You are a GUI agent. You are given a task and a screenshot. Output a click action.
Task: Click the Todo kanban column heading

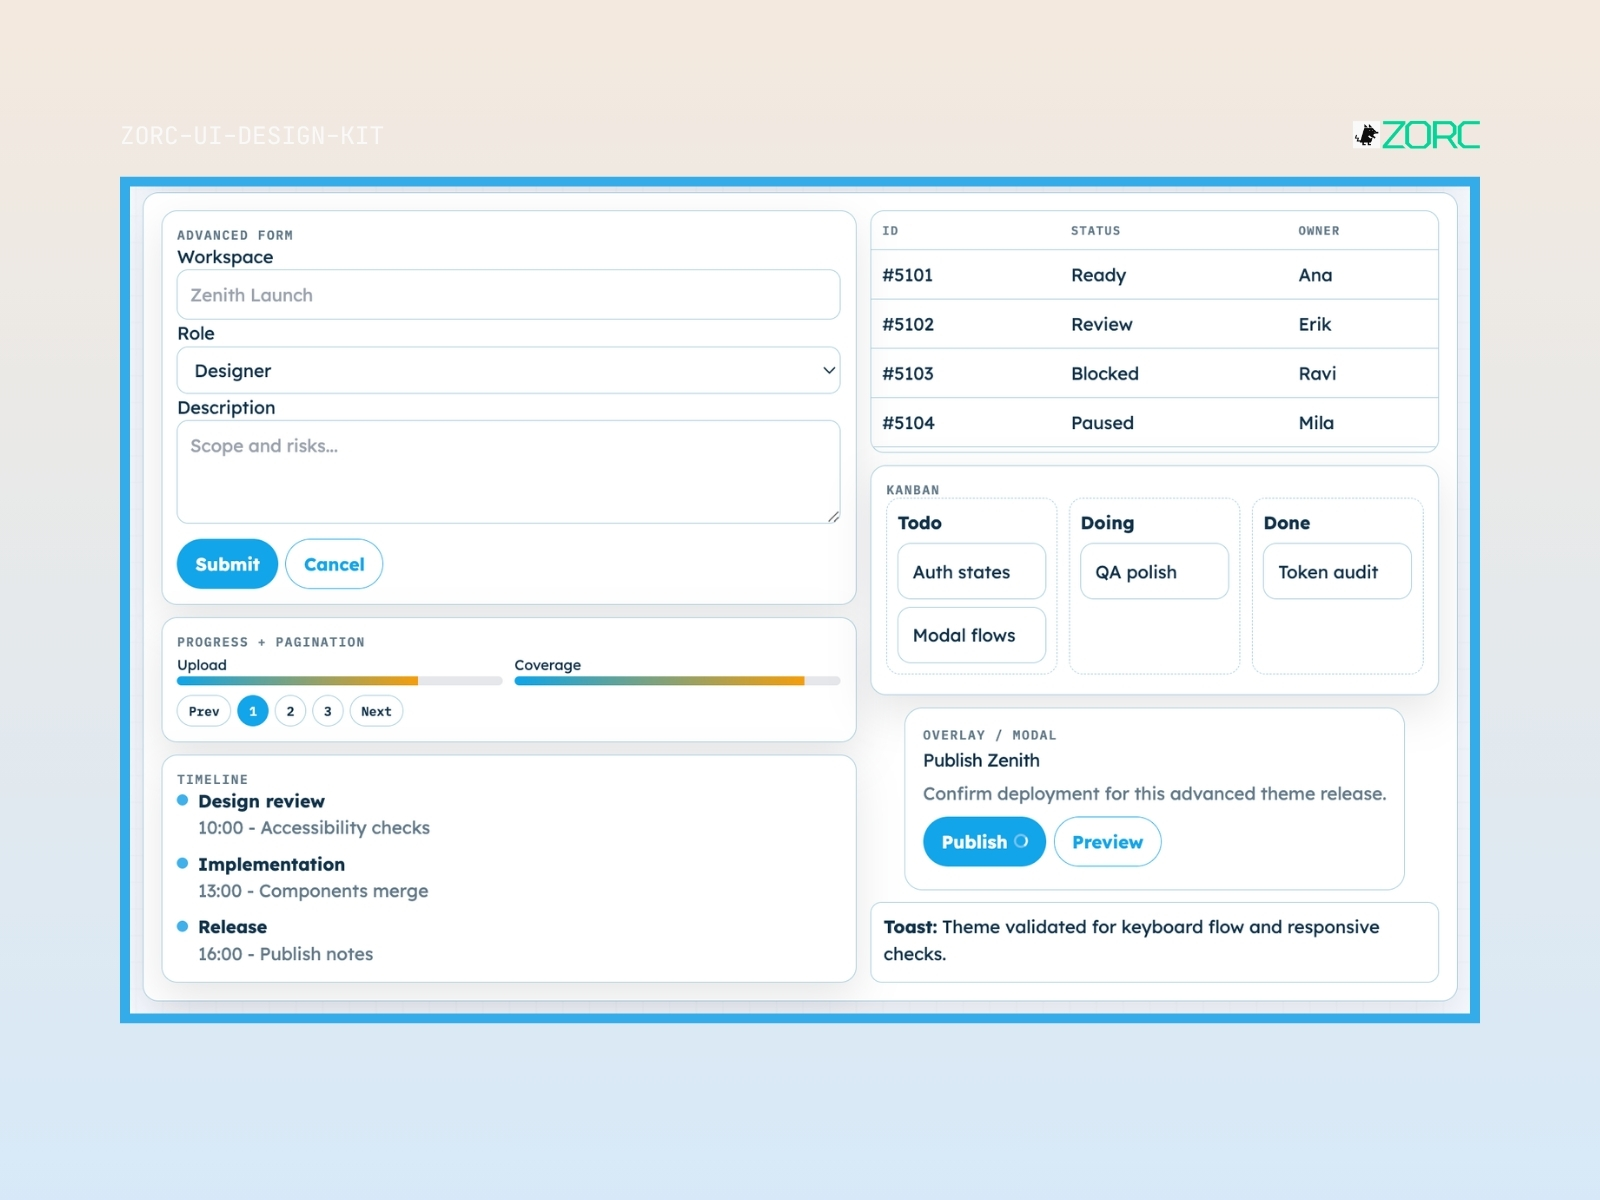click(919, 523)
